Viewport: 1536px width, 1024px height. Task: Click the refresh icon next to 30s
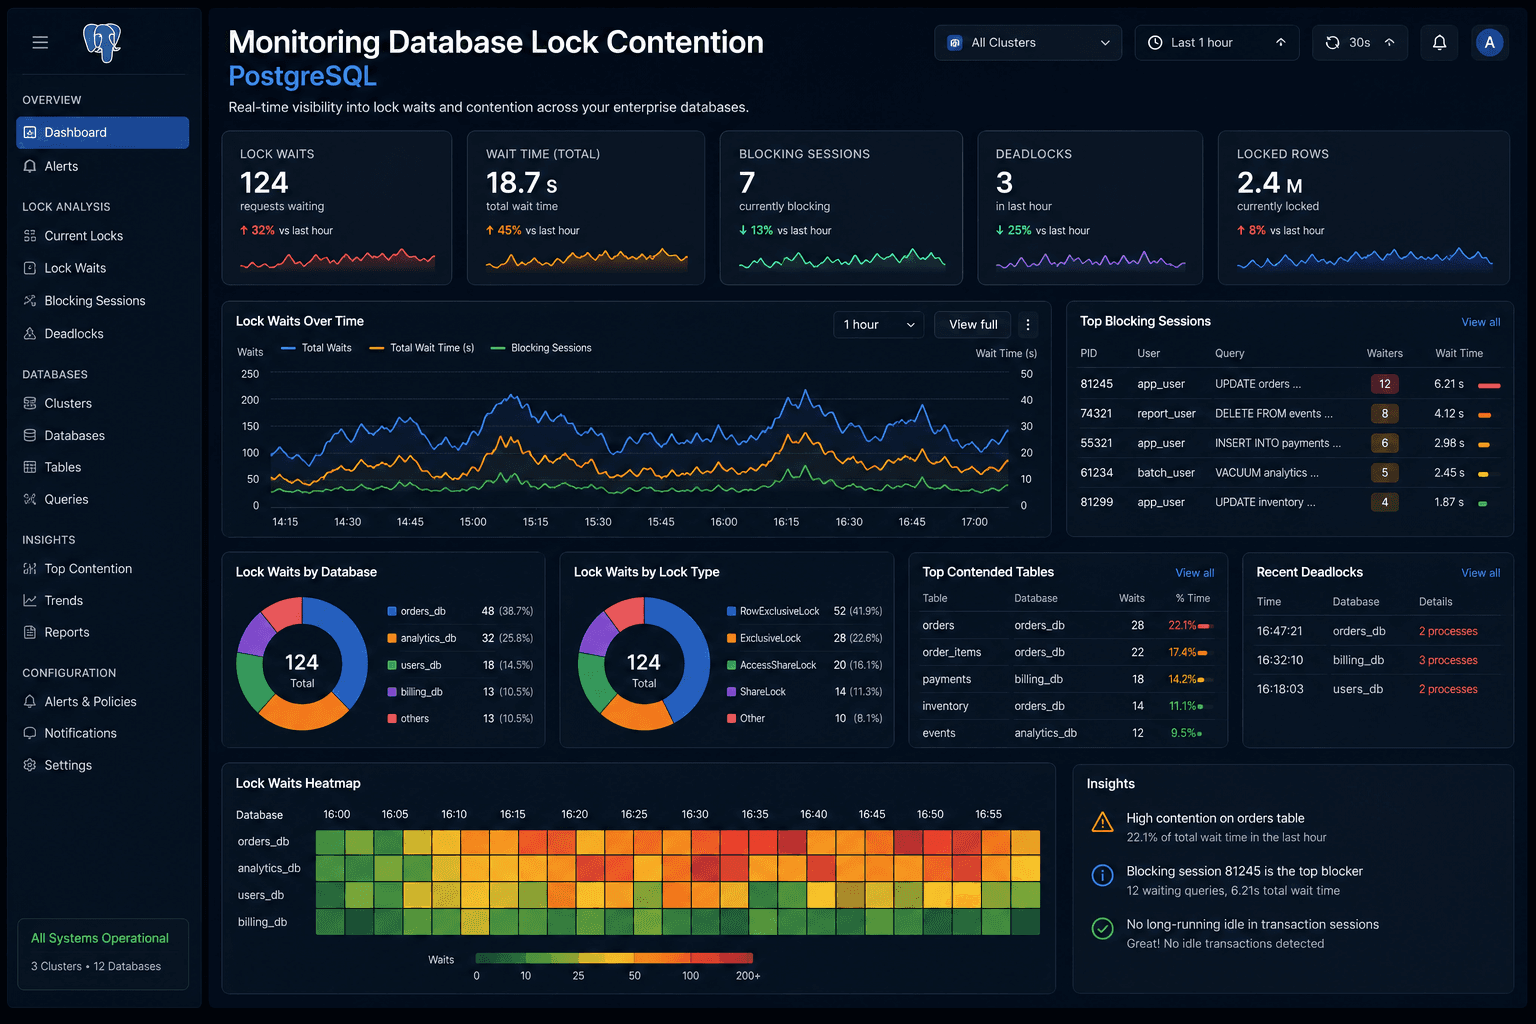[1332, 42]
